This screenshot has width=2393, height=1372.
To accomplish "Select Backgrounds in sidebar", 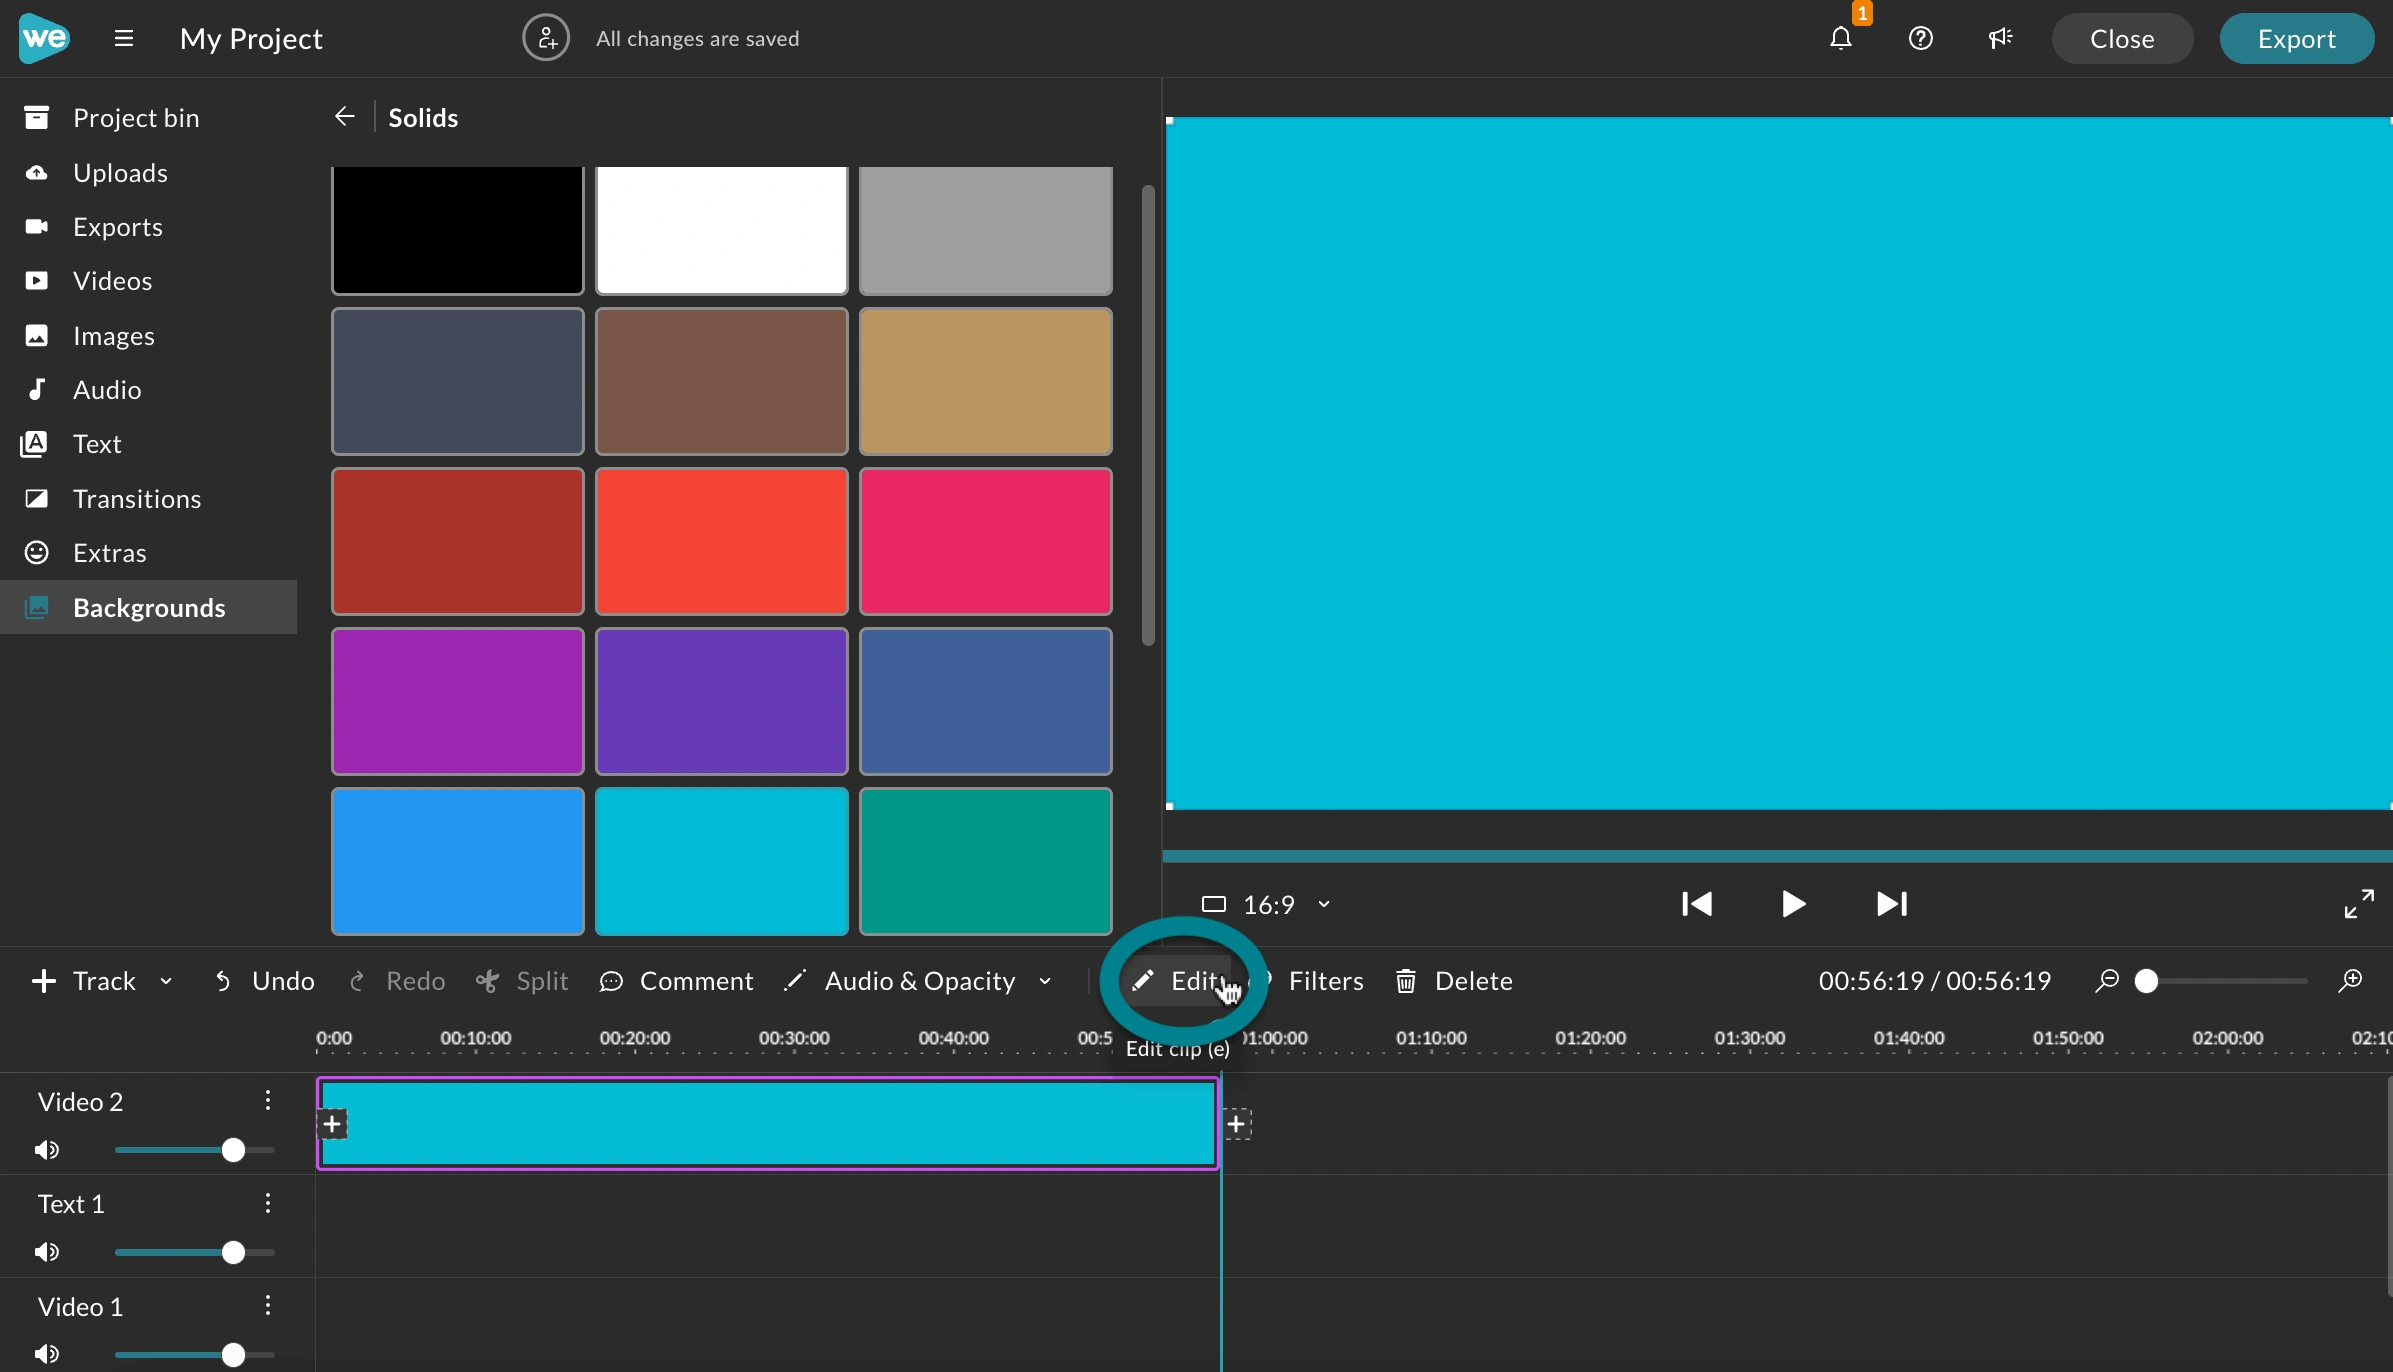I will (148, 607).
